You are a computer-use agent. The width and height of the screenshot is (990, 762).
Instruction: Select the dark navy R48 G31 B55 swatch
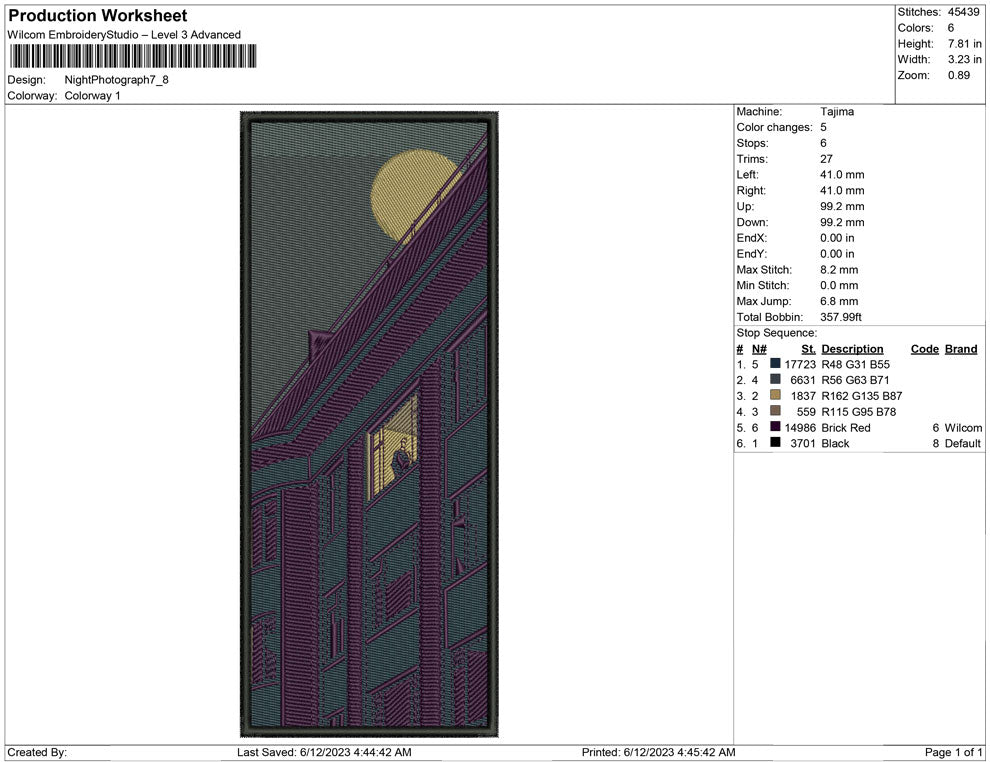click(x=775, y=364)
